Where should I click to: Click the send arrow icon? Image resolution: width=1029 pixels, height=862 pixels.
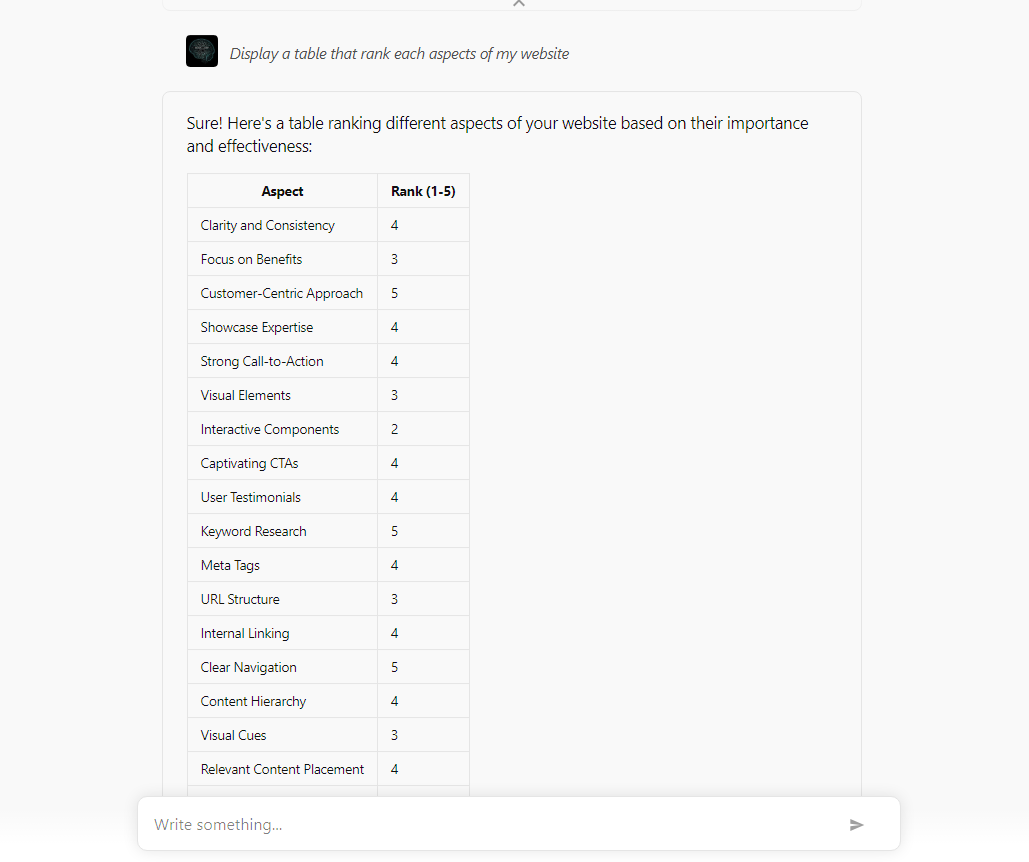point(856,825)
